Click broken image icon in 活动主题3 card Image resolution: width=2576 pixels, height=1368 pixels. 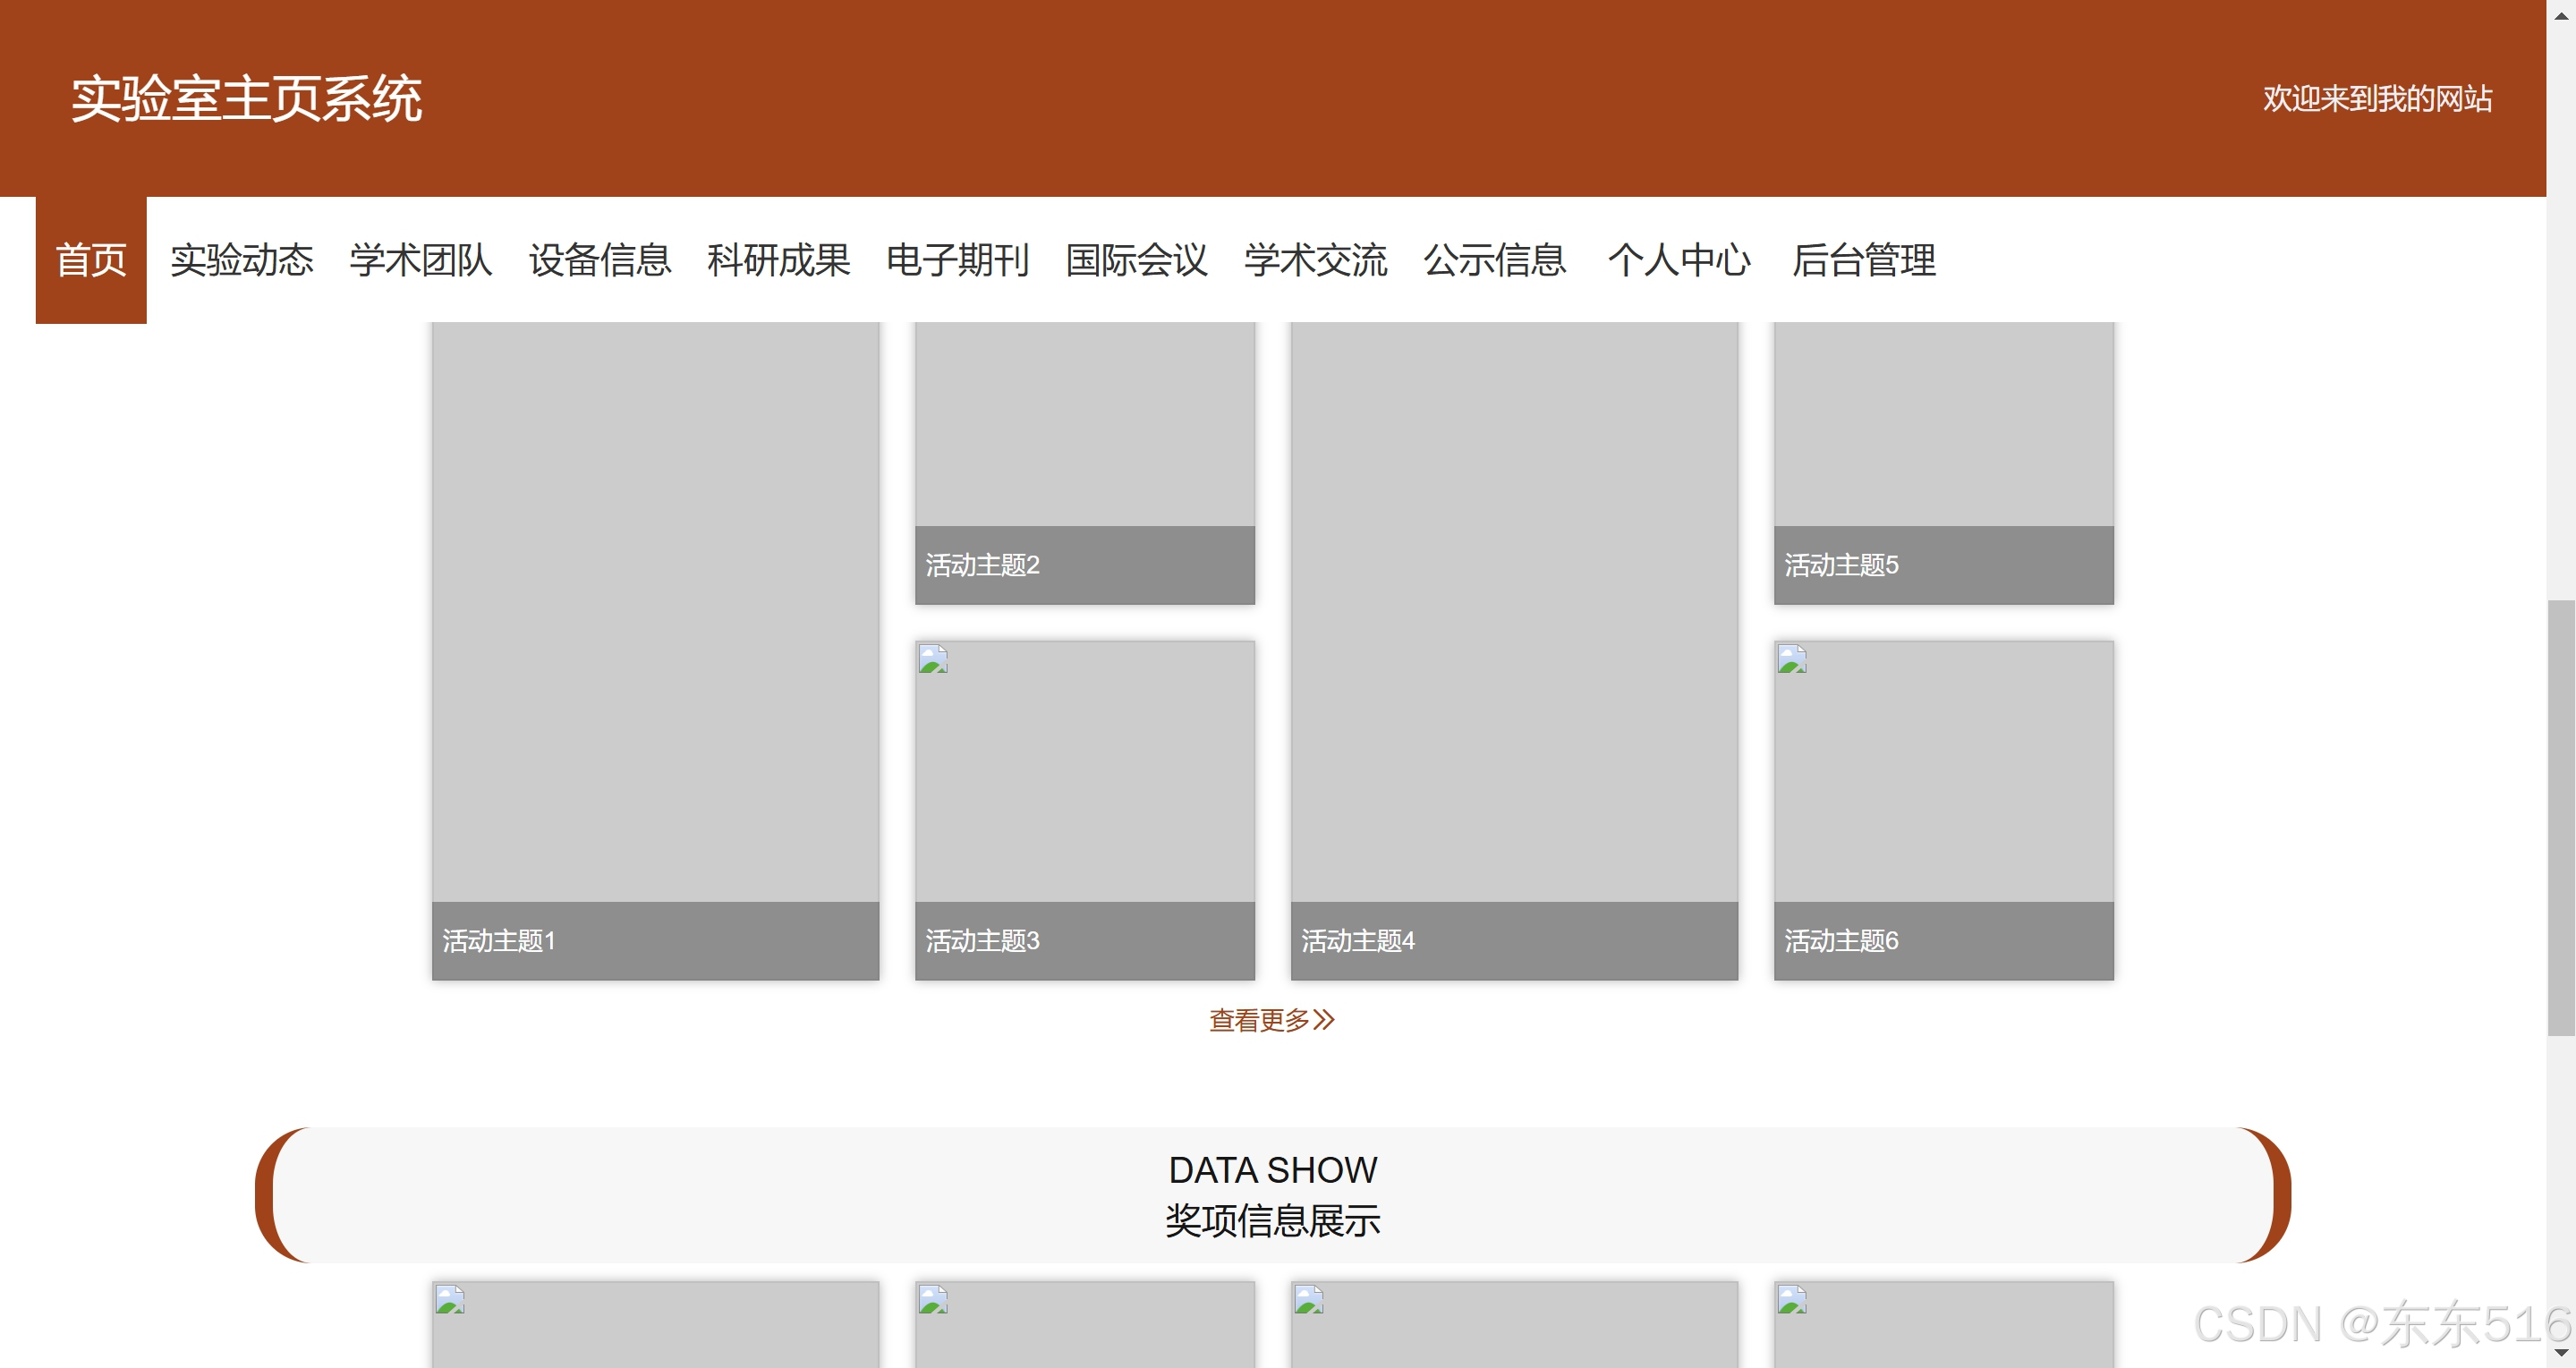tap(933, 660)
